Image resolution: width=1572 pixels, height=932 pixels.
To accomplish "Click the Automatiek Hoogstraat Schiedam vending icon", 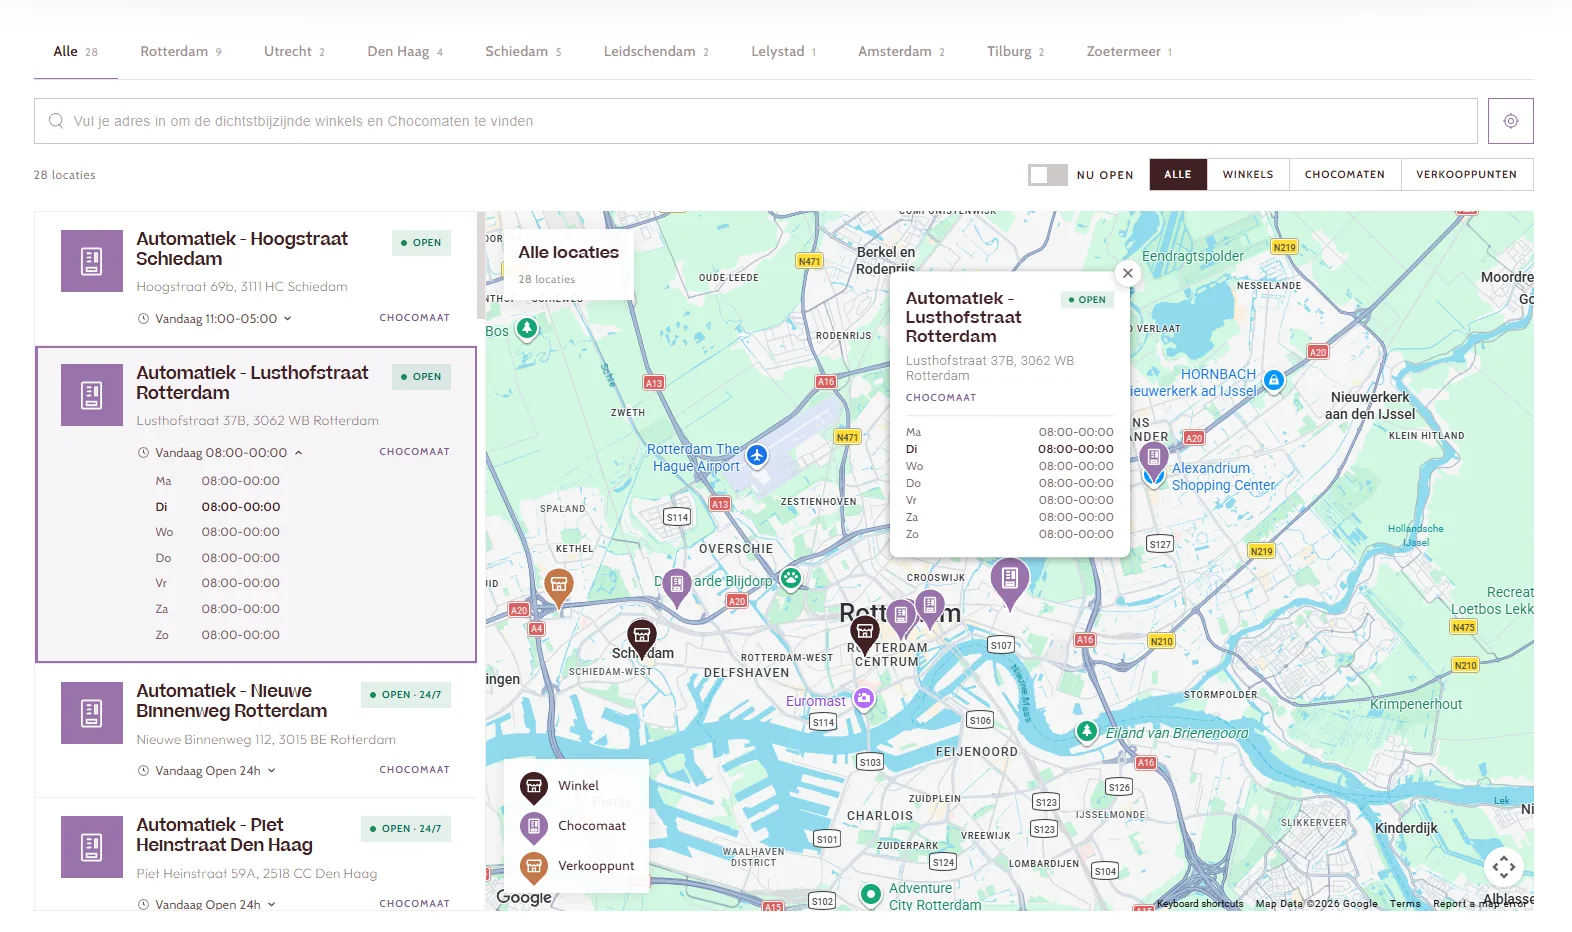I will tap(92, 261).
